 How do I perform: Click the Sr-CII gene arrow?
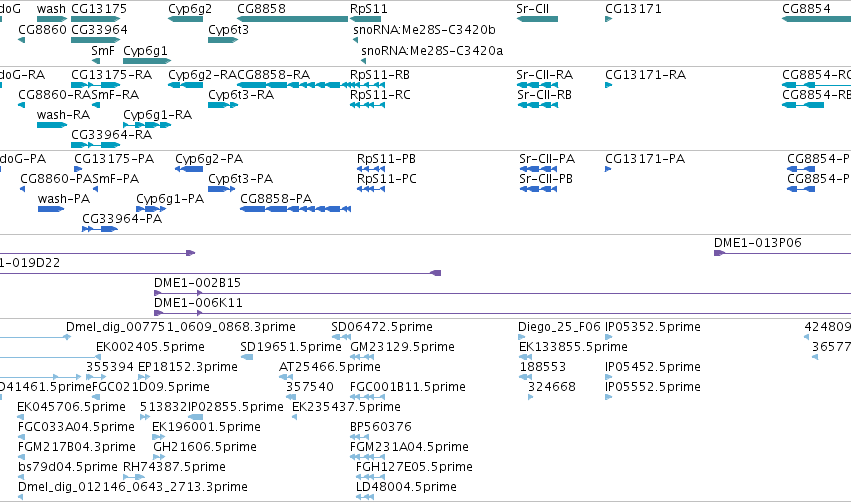pos(537,19)
